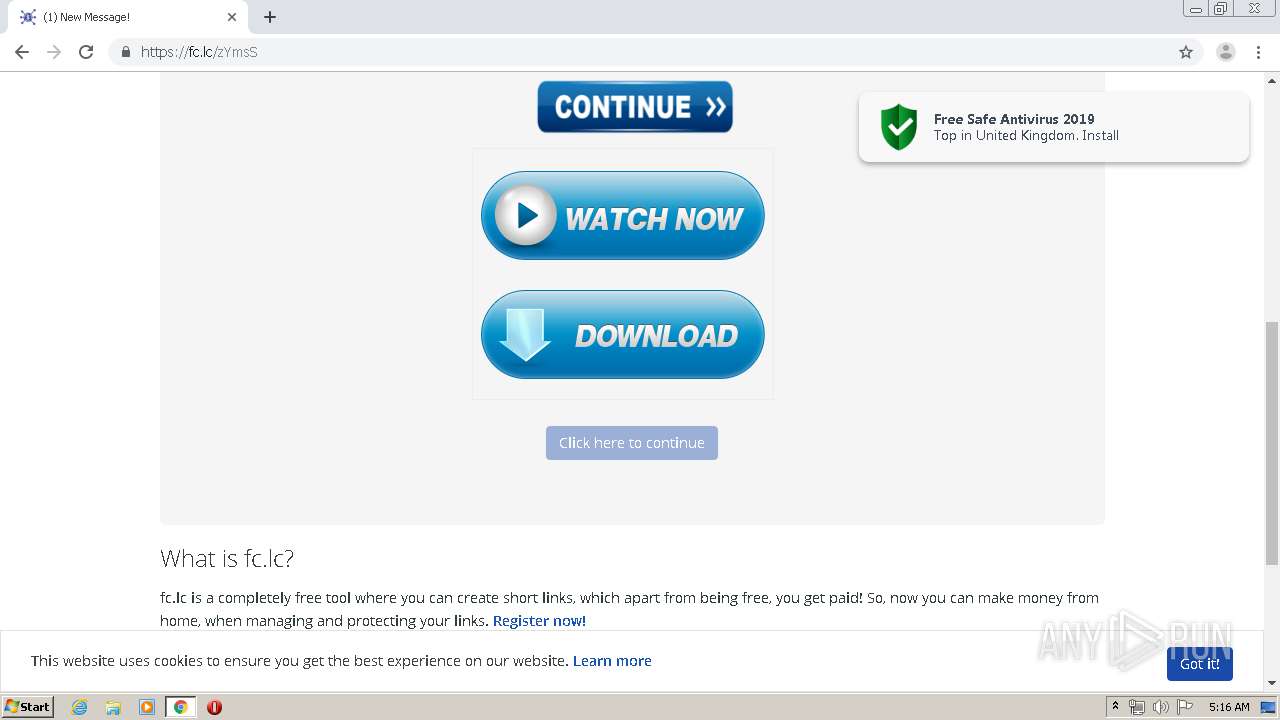This screenshot has width=1280, height=720.
Task: Open the media player taskbar icon
Action: tap(147, 707)
